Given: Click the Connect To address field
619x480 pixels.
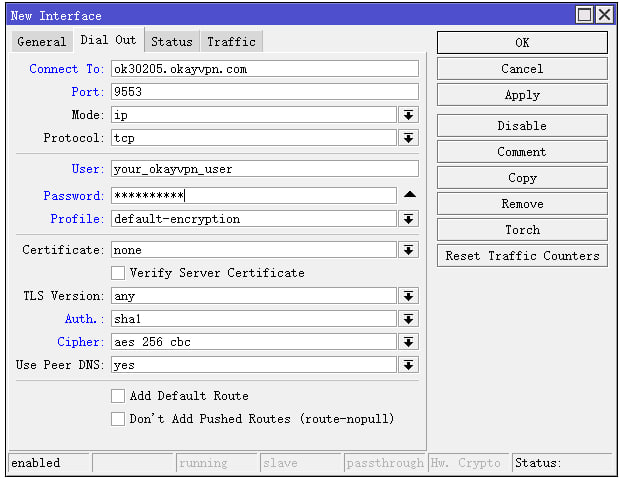Looking at the screenshot, I should pyautogui.click(x=264, y=69).
